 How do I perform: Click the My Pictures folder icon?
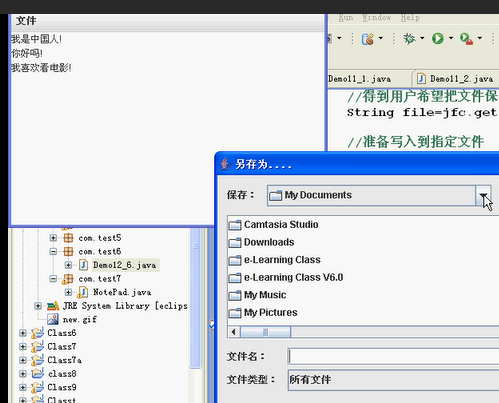point(235,314)
